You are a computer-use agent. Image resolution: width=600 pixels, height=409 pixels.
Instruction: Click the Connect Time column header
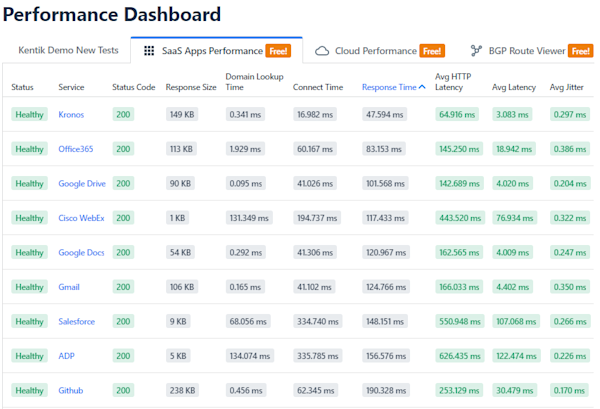pos(318,87)
